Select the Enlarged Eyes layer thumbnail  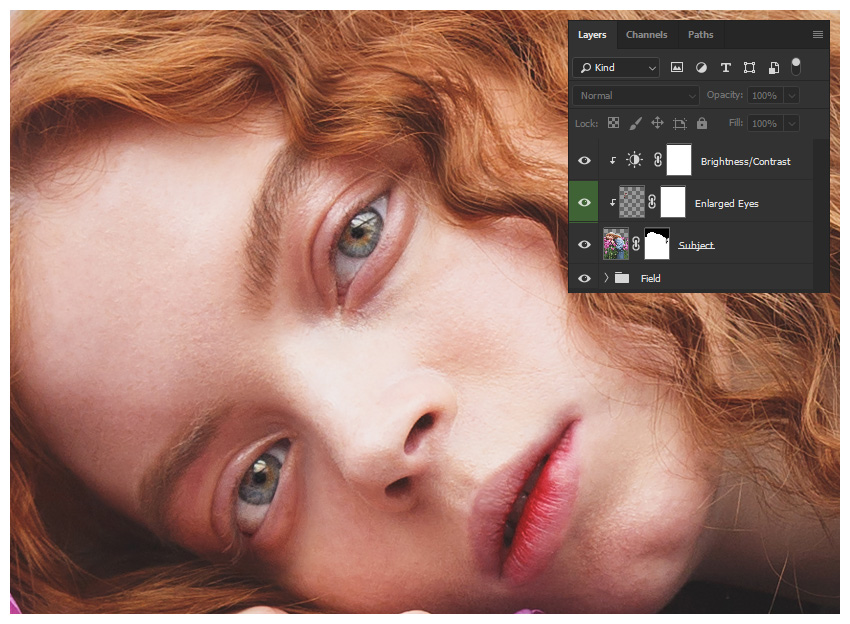pyautogui.click(x=632, y=202)
